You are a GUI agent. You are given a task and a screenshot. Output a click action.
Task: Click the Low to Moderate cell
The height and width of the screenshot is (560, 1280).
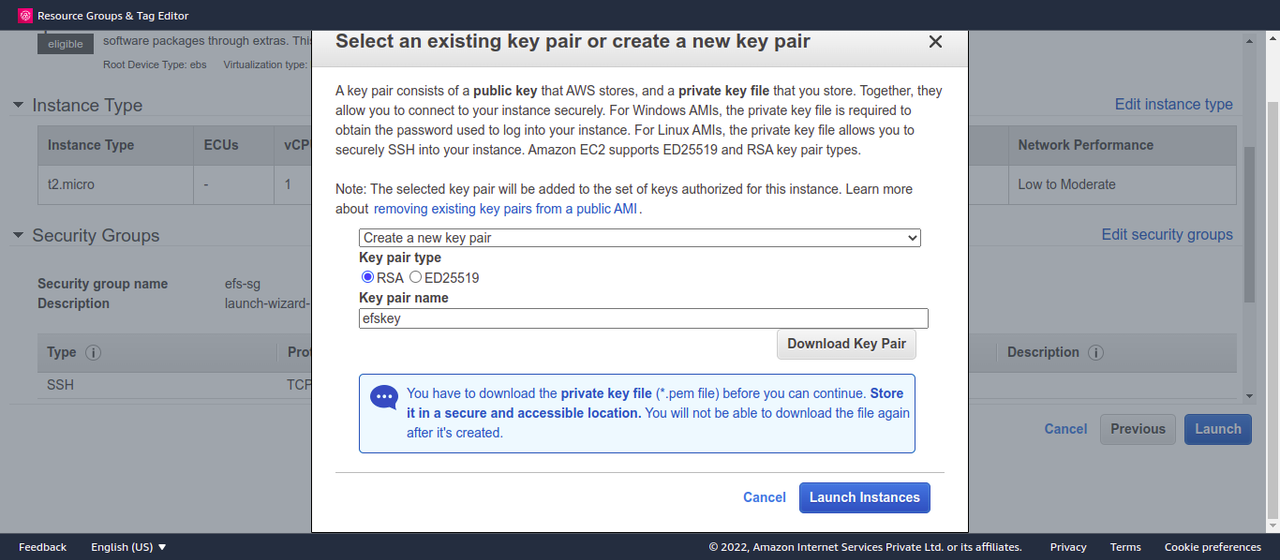1122,185
